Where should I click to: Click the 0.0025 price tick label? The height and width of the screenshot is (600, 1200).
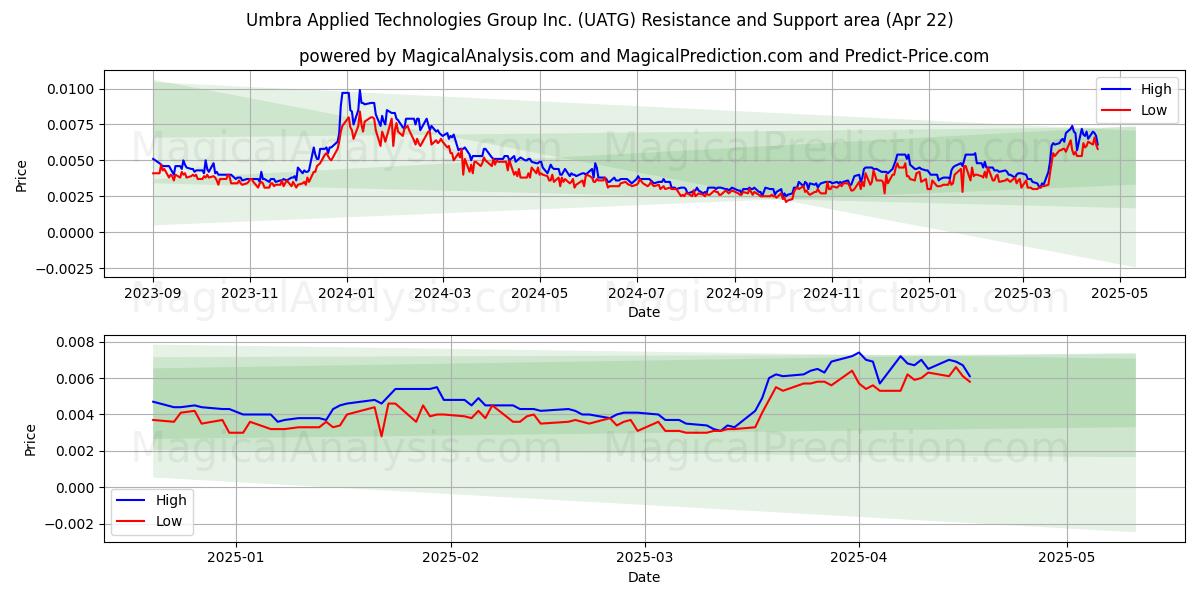pyautogui.click(x=73, y=197)
